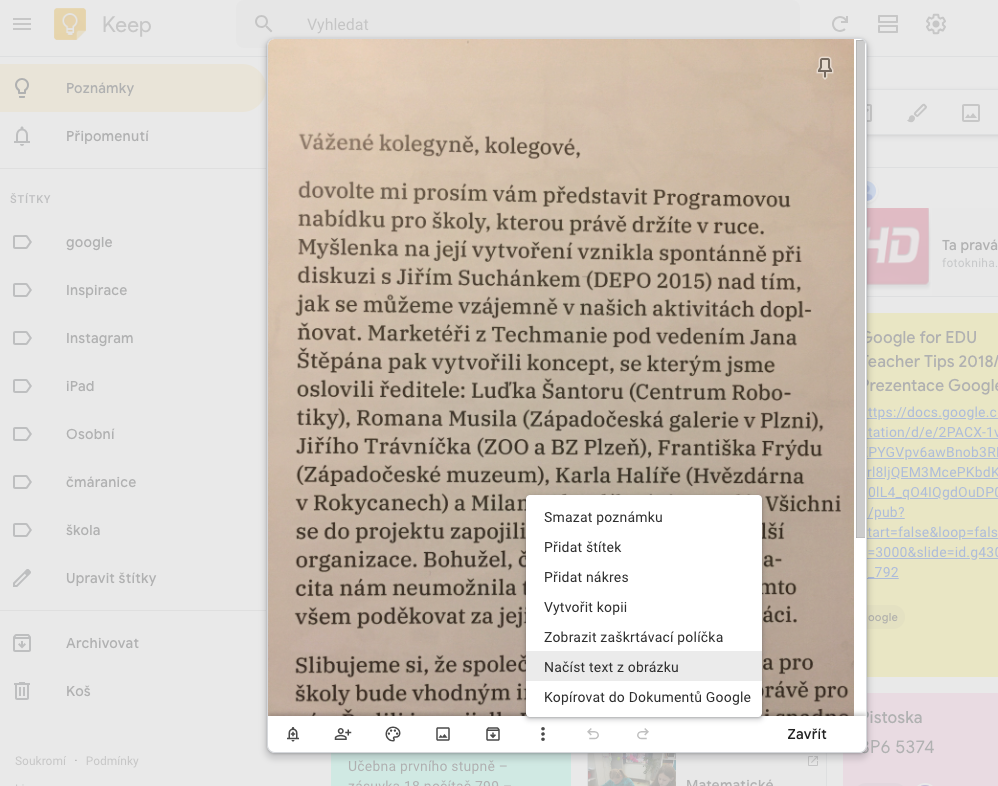This screenshot has height=786, width=998.
Task: Click the Poznámky lightbulb icon
Action: coord(22,88)
